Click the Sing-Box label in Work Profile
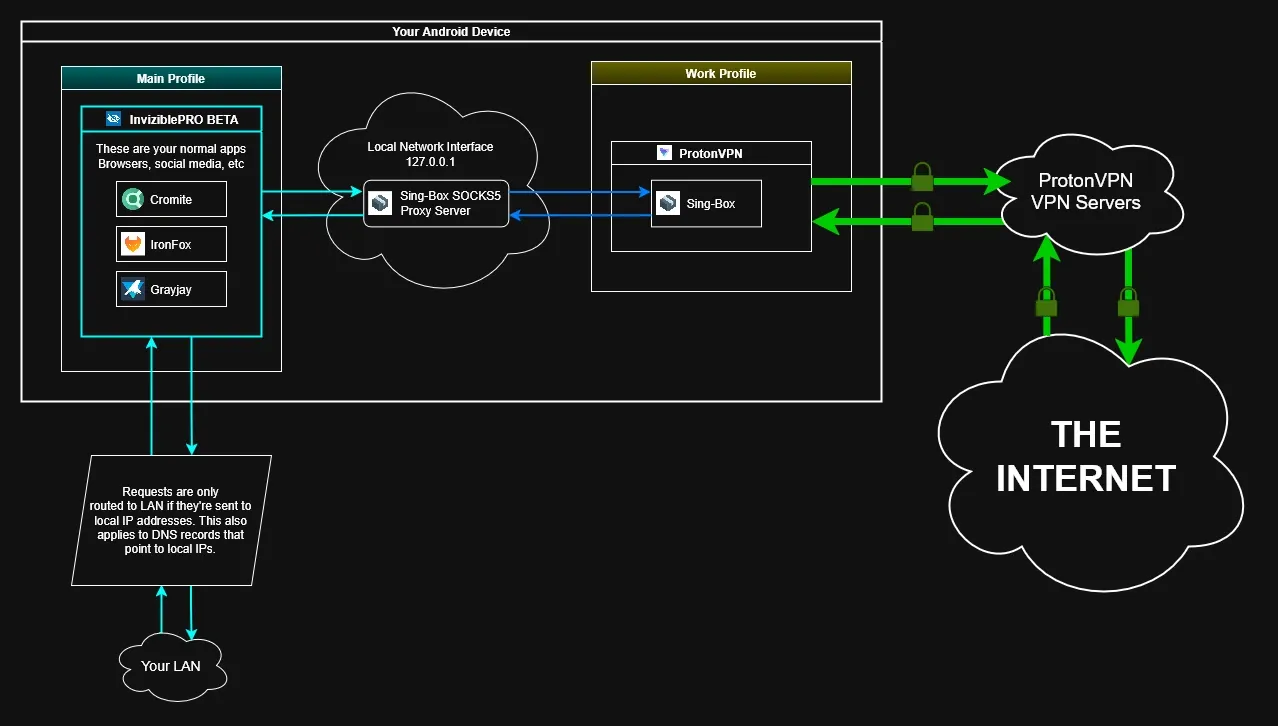This screenshot has width=1278, height=726. click(x=711, y=204)
